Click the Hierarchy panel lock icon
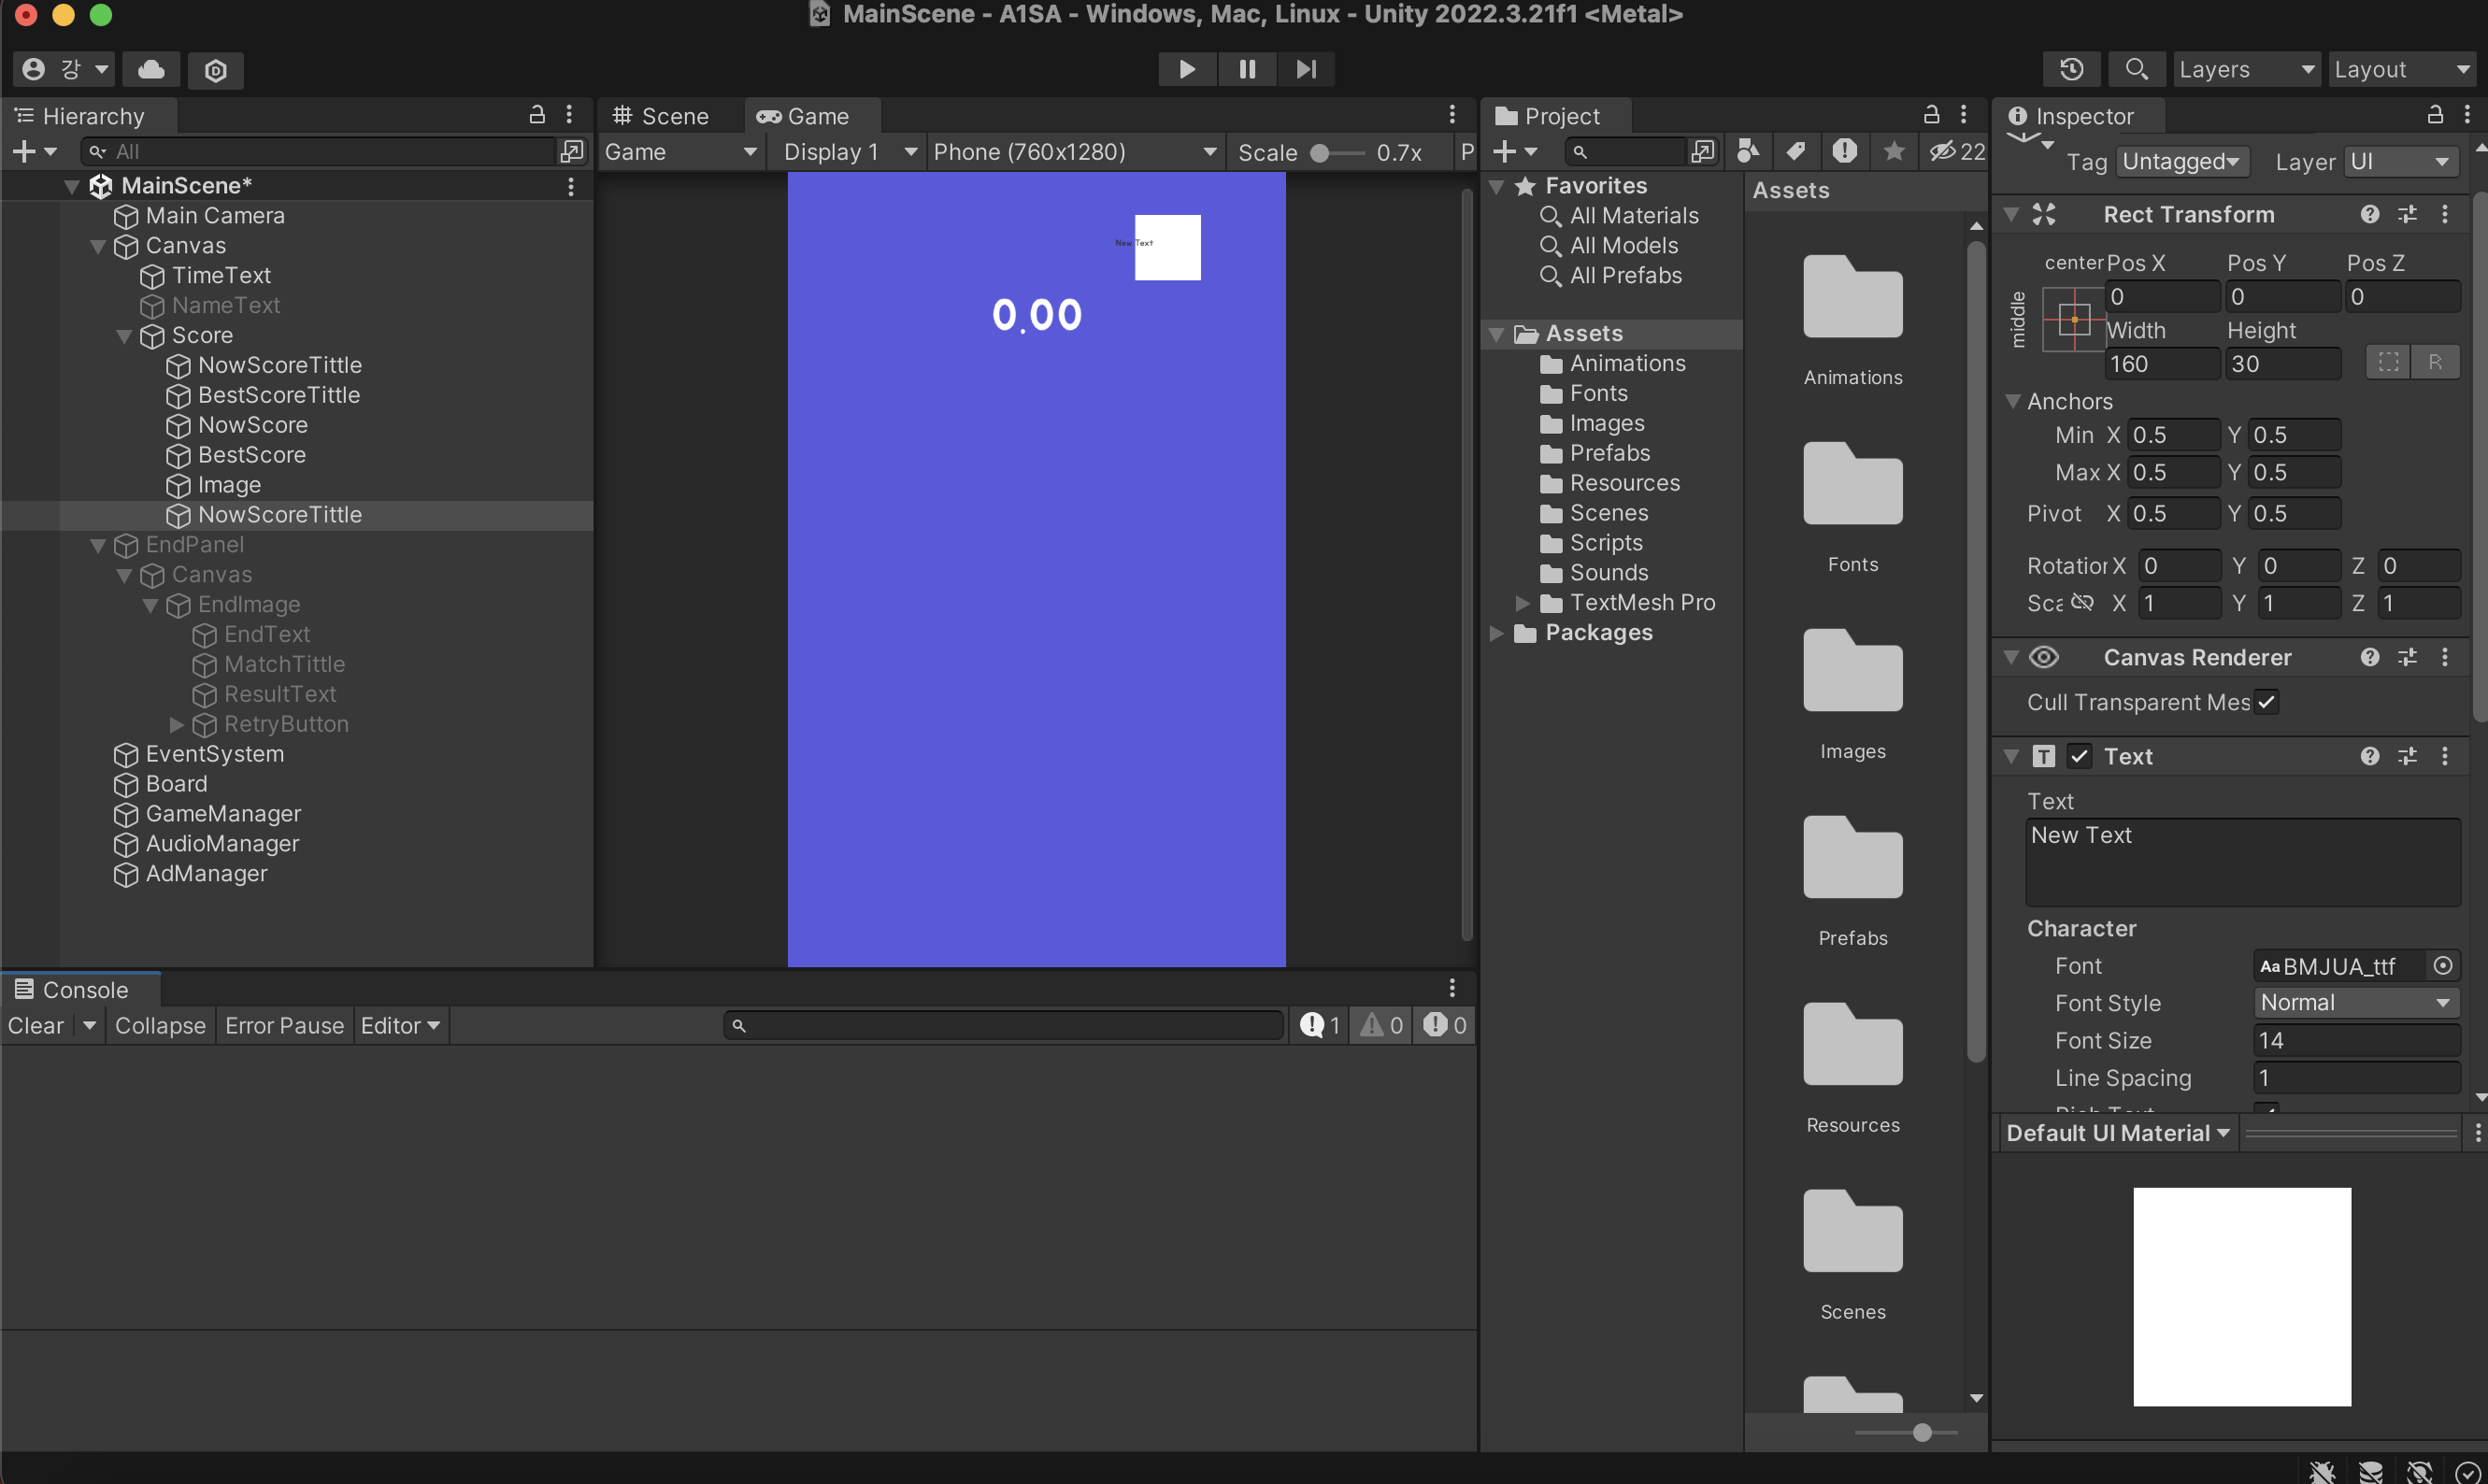This screenshot has width=2488, height=1484. [x=537, y=115]
